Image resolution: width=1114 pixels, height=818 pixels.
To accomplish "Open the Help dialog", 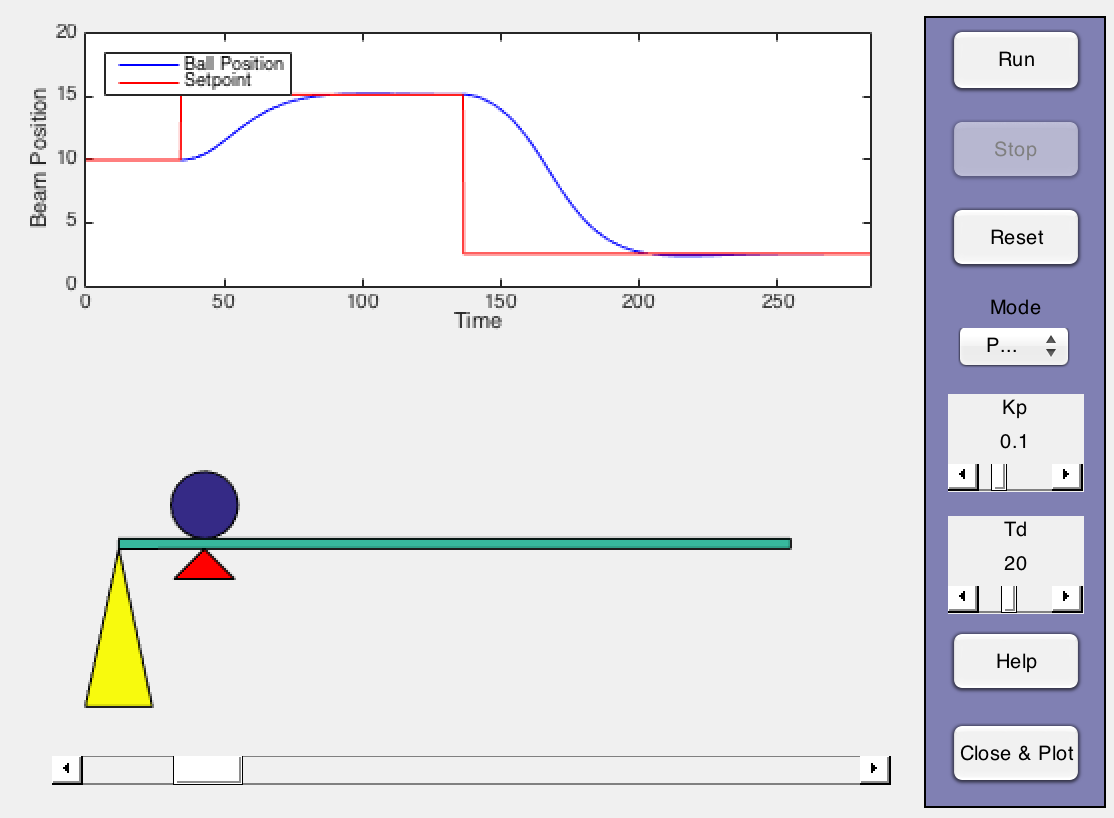I will point(1015,662).
